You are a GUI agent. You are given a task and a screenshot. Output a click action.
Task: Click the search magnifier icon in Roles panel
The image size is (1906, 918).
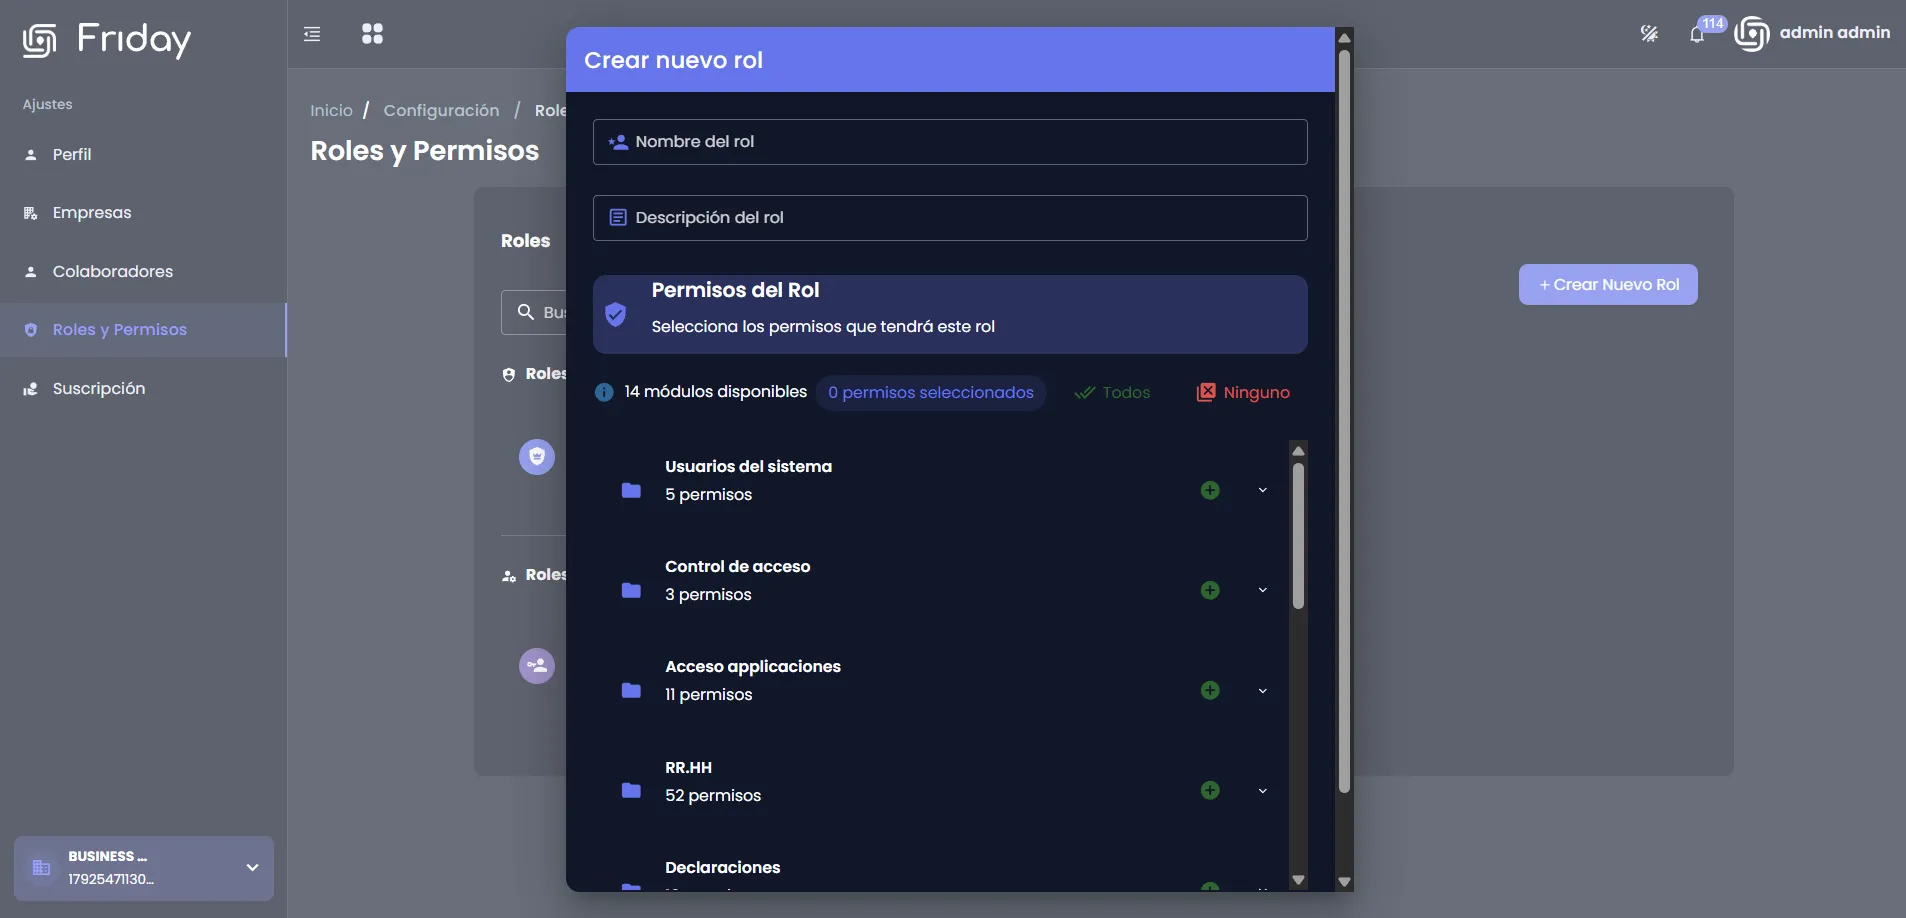tap(525, 312)
